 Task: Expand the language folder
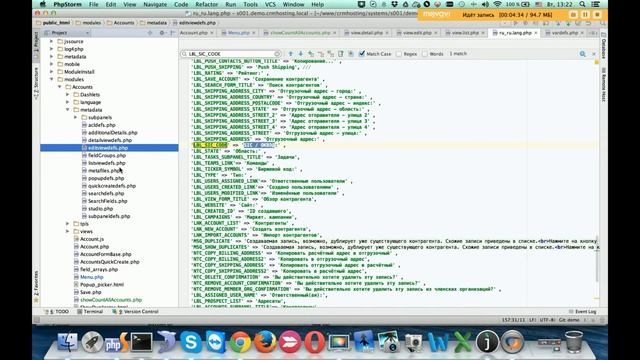point(68,102)
